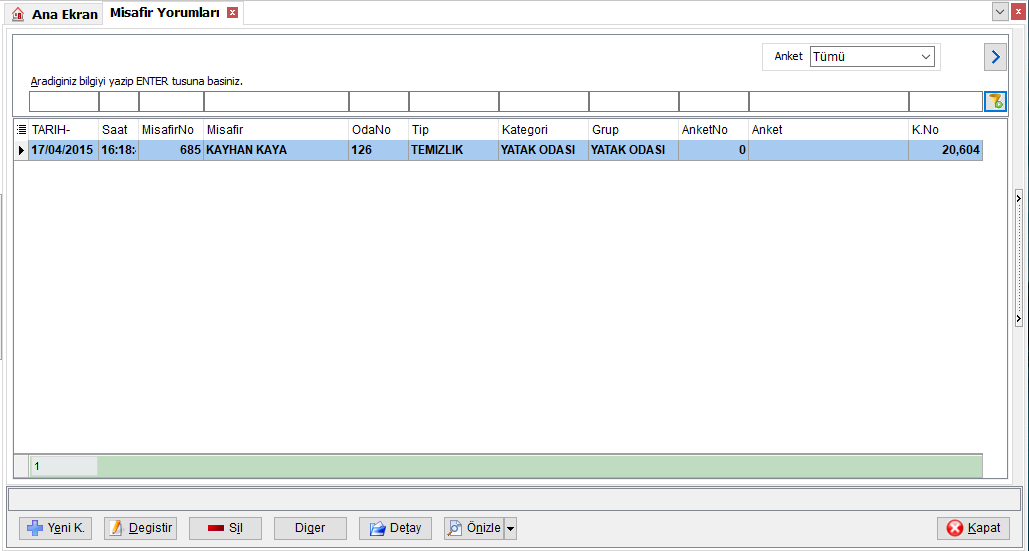Expand the Önizle dropdown arrow
The width and height of the screenshot is (1029, 551).
click(511, 528)
